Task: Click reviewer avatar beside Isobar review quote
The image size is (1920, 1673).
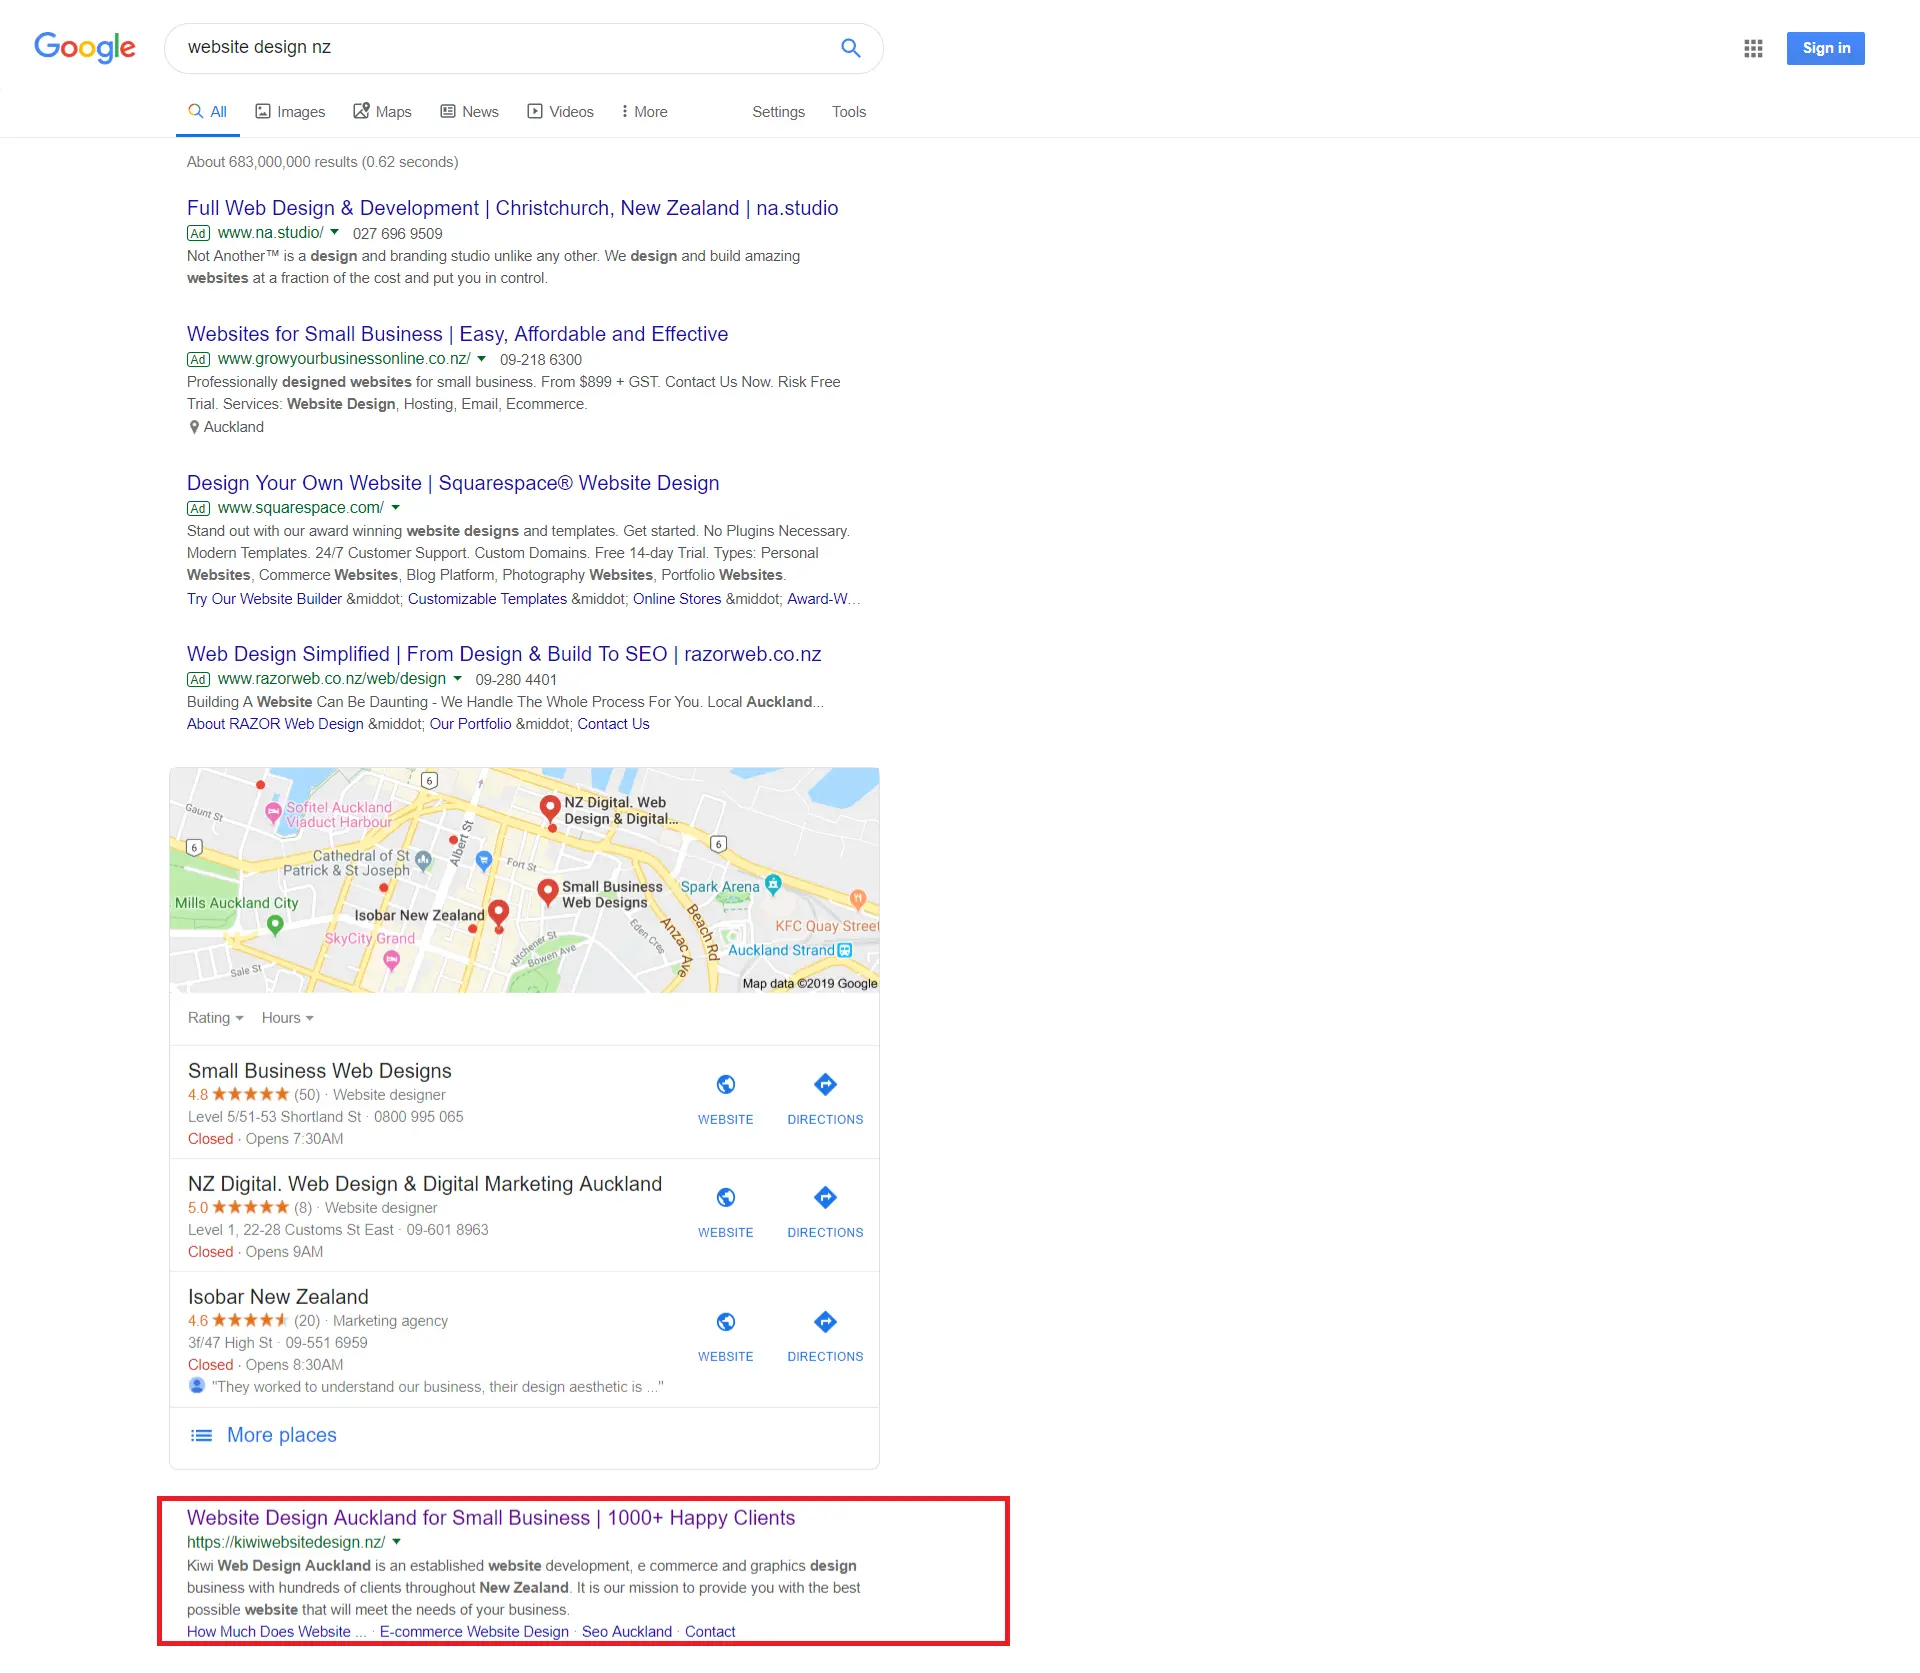Action: point(197,1386)
